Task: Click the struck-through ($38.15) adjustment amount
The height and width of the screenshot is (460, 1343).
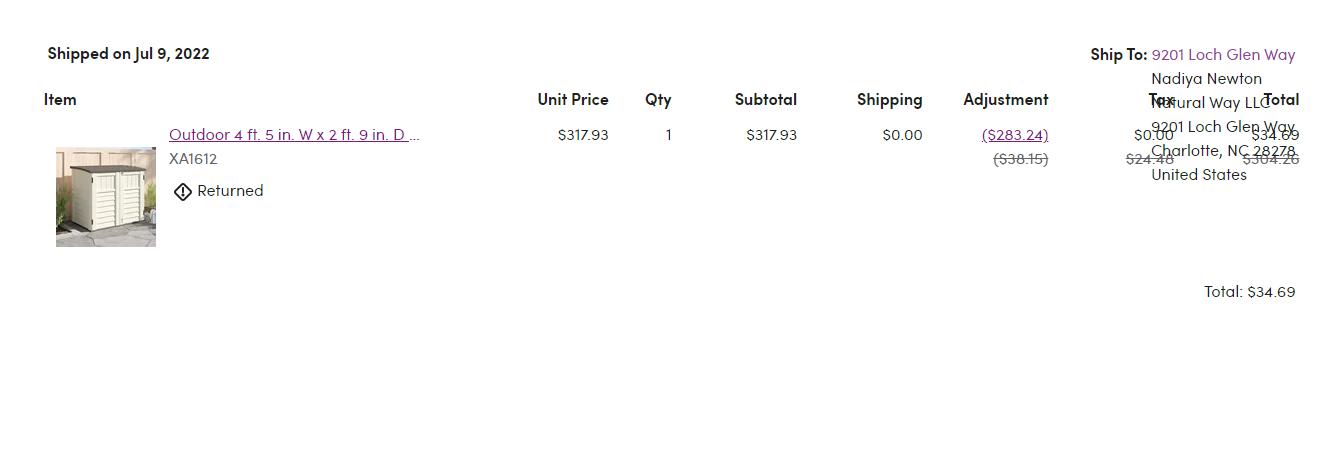Action: 1021,158
